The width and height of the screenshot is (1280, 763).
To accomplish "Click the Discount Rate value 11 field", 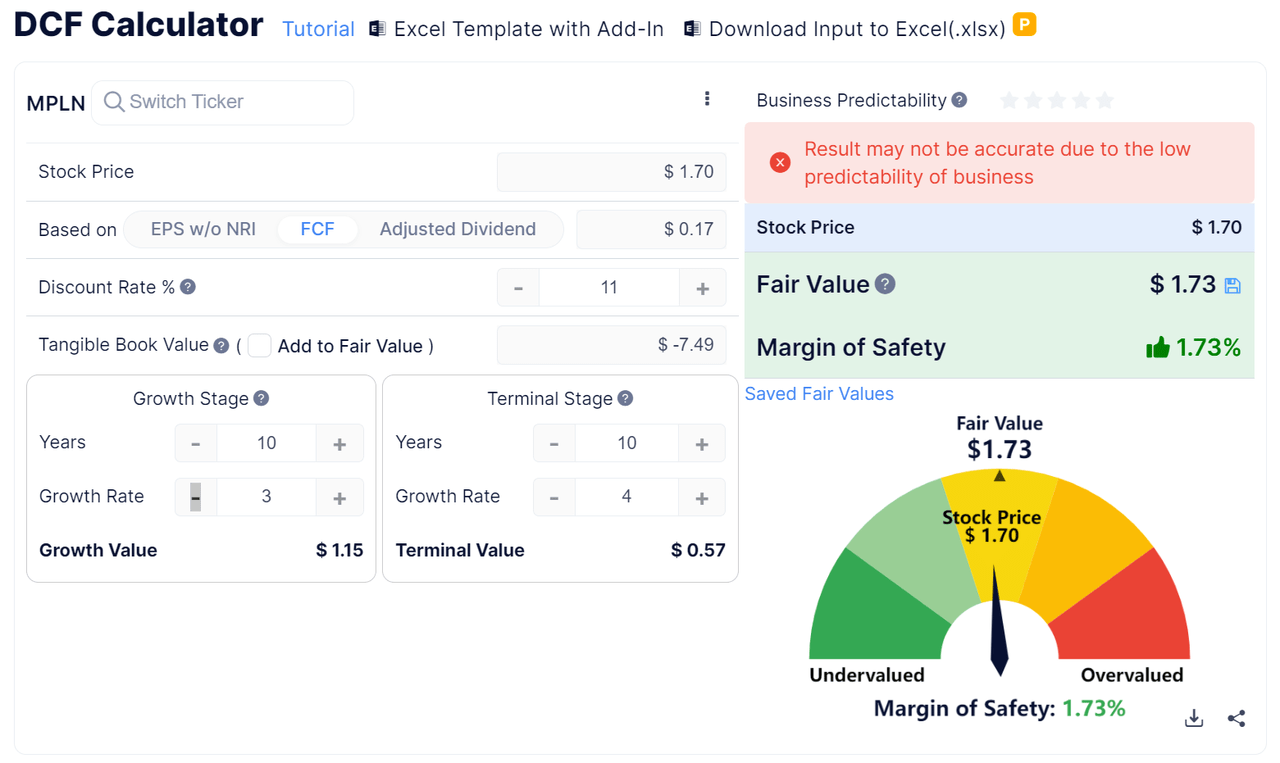I will pos(609,288).
